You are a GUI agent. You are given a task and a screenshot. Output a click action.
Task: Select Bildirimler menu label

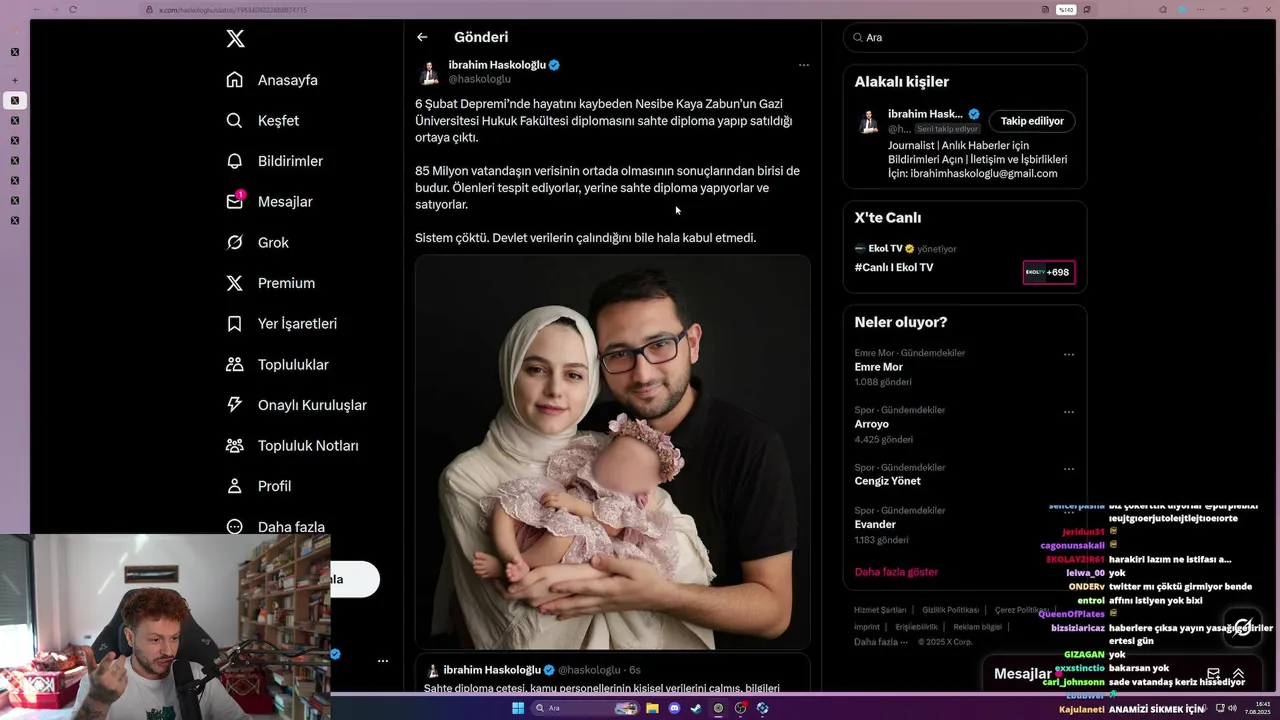click(x=290, y=161)
